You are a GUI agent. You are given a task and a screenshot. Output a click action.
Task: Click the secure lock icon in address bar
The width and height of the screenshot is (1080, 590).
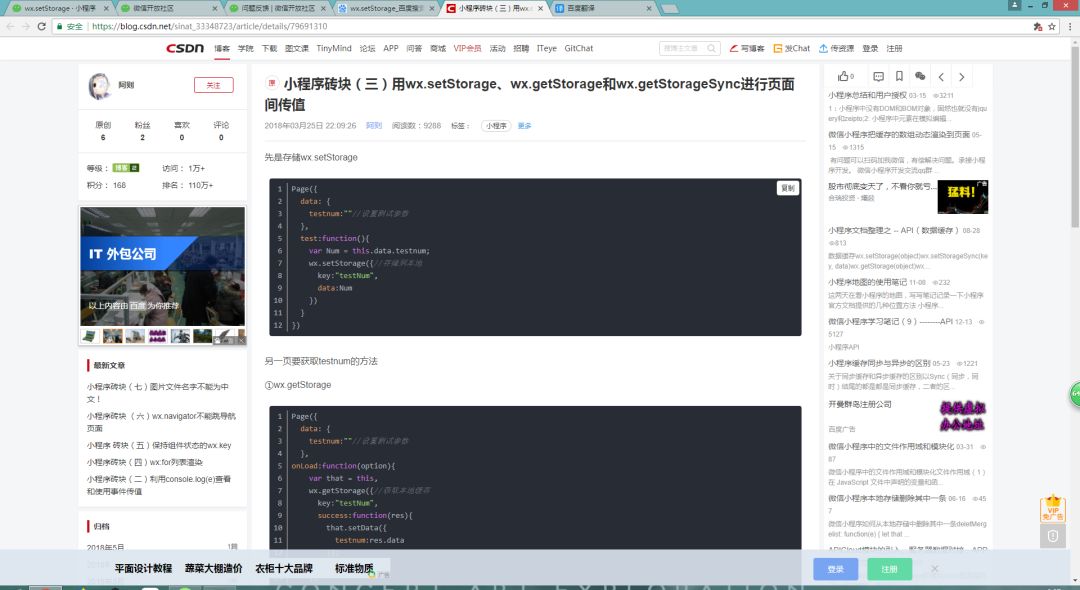pos(60,26)
